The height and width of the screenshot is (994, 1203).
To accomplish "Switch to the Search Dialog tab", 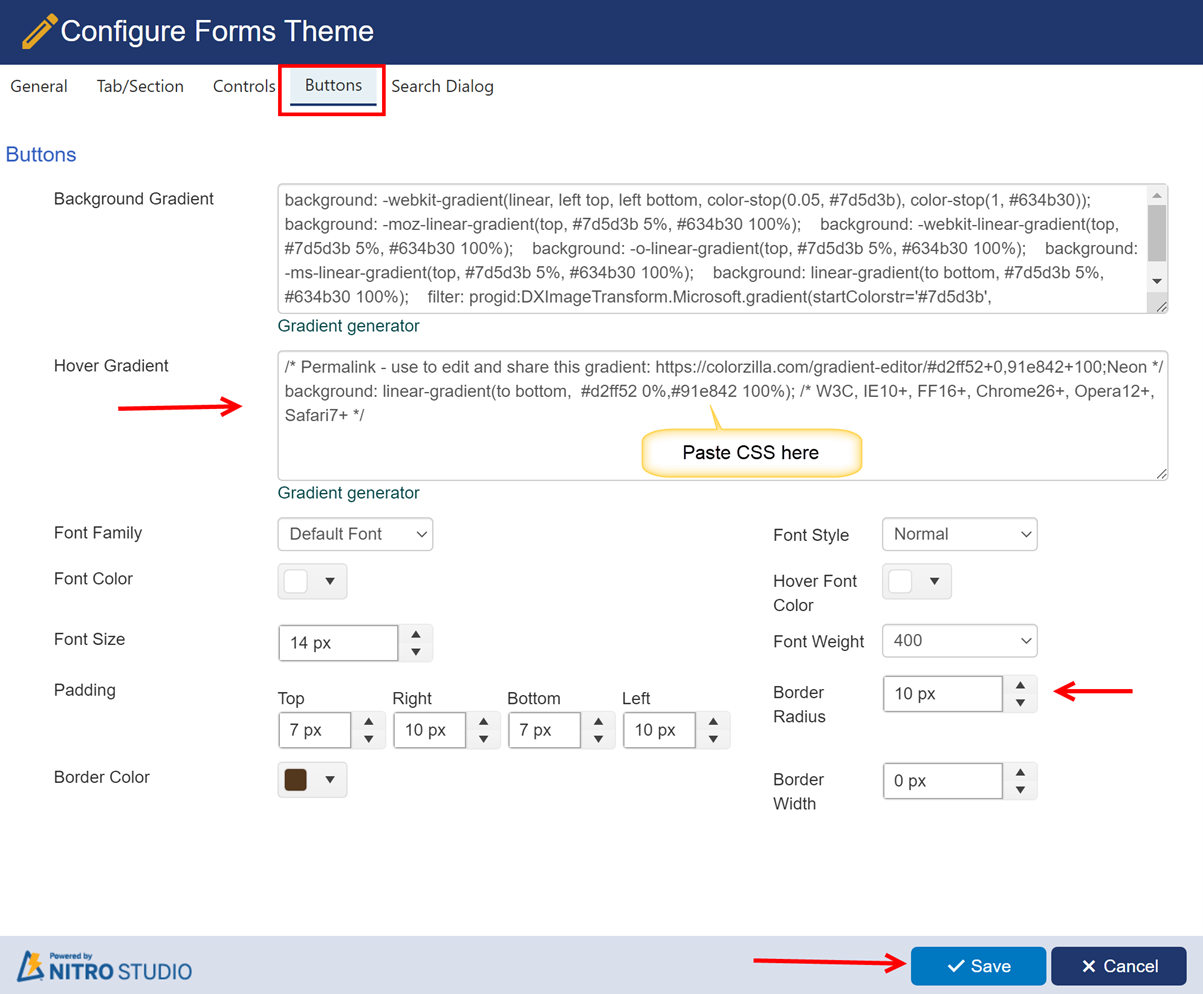I will [x=442, y=86].
